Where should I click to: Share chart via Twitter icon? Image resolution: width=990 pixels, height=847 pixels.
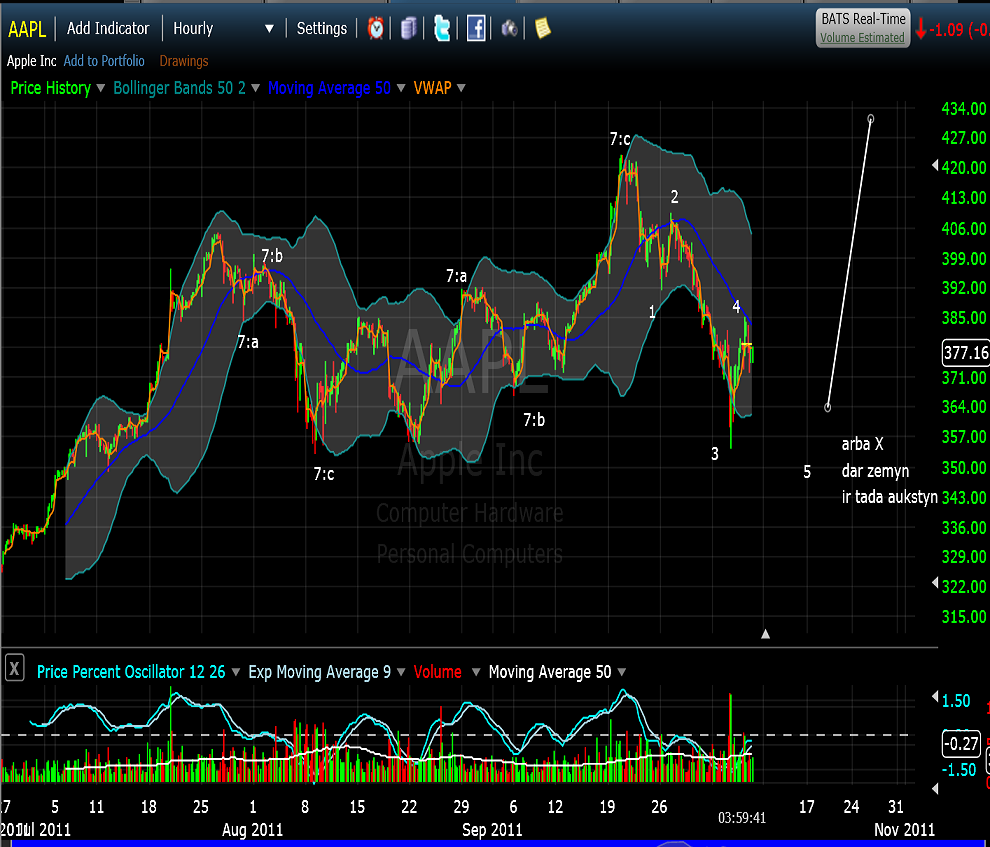pyautogui.click(x=442, y=28)
